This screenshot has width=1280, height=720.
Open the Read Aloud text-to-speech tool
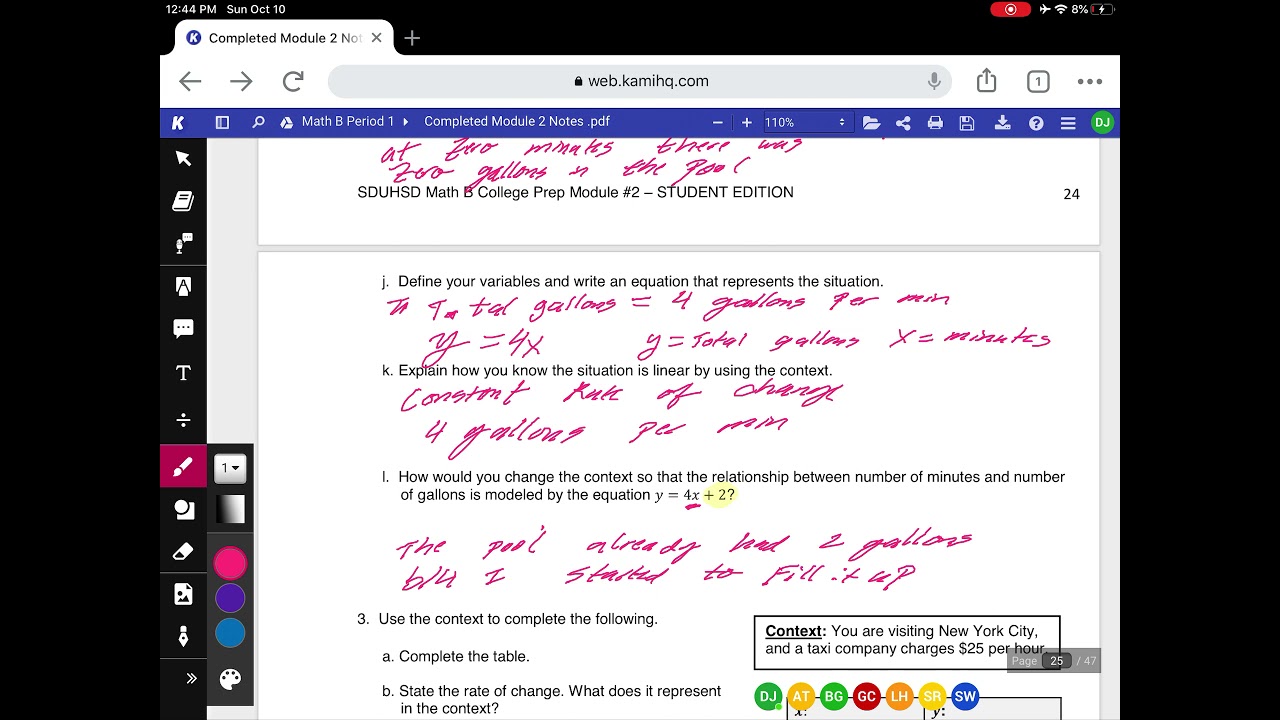(183, 244)
